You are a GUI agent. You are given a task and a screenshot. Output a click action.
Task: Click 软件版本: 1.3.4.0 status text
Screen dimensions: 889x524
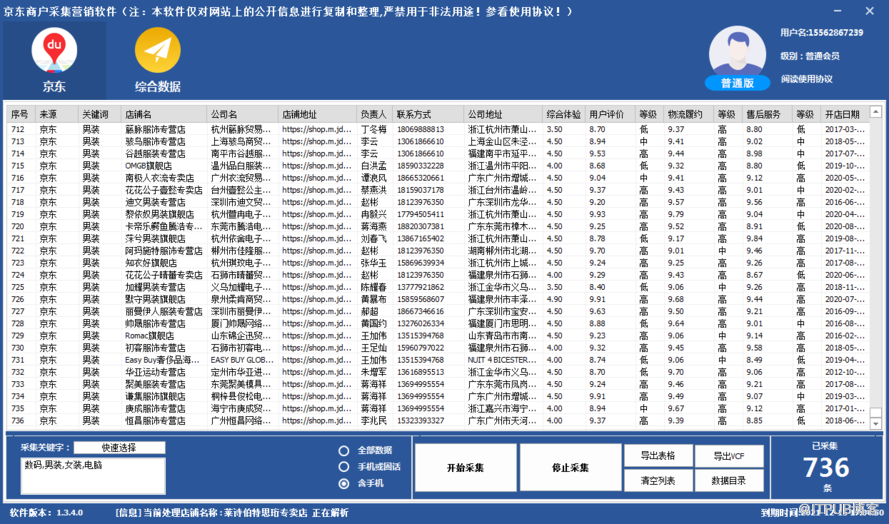click(46, 513)
